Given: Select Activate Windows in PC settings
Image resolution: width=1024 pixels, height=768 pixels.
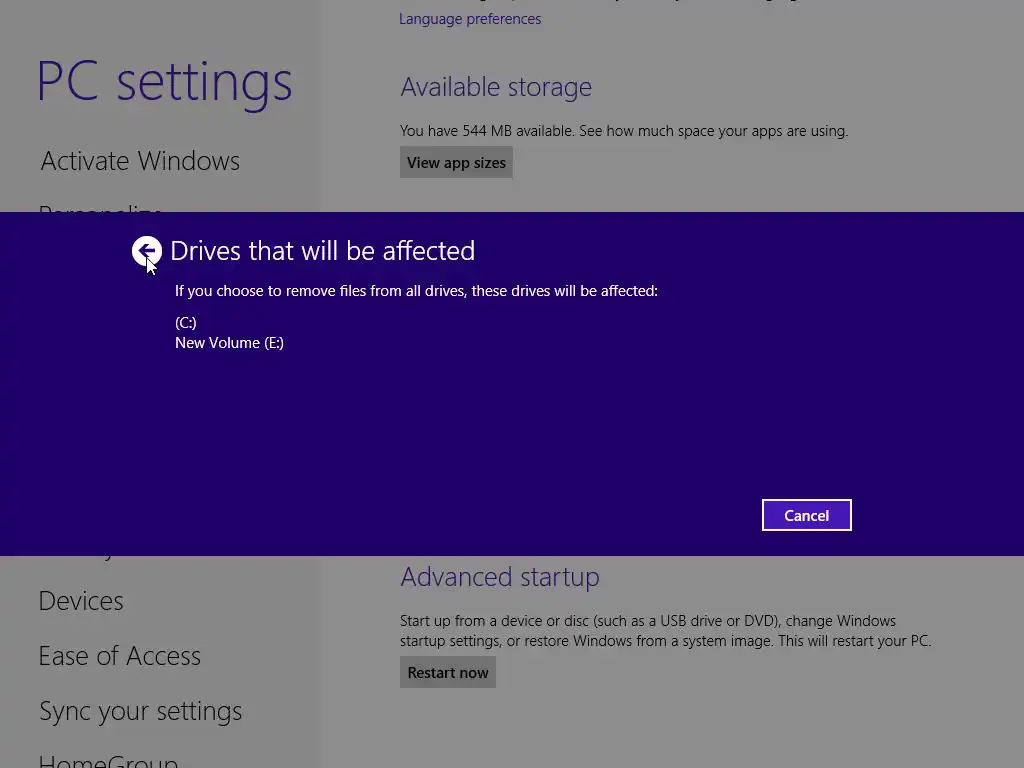Looking at the screenshot, I should pos(140,161).
